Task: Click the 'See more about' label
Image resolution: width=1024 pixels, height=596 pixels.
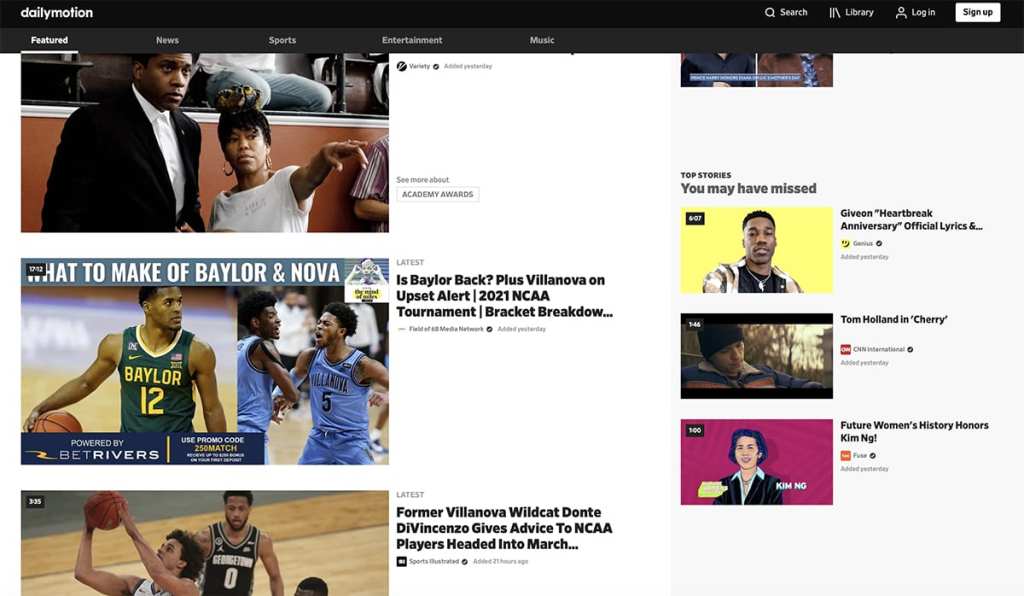Action: pyautogui.click(x=423, y=180)
